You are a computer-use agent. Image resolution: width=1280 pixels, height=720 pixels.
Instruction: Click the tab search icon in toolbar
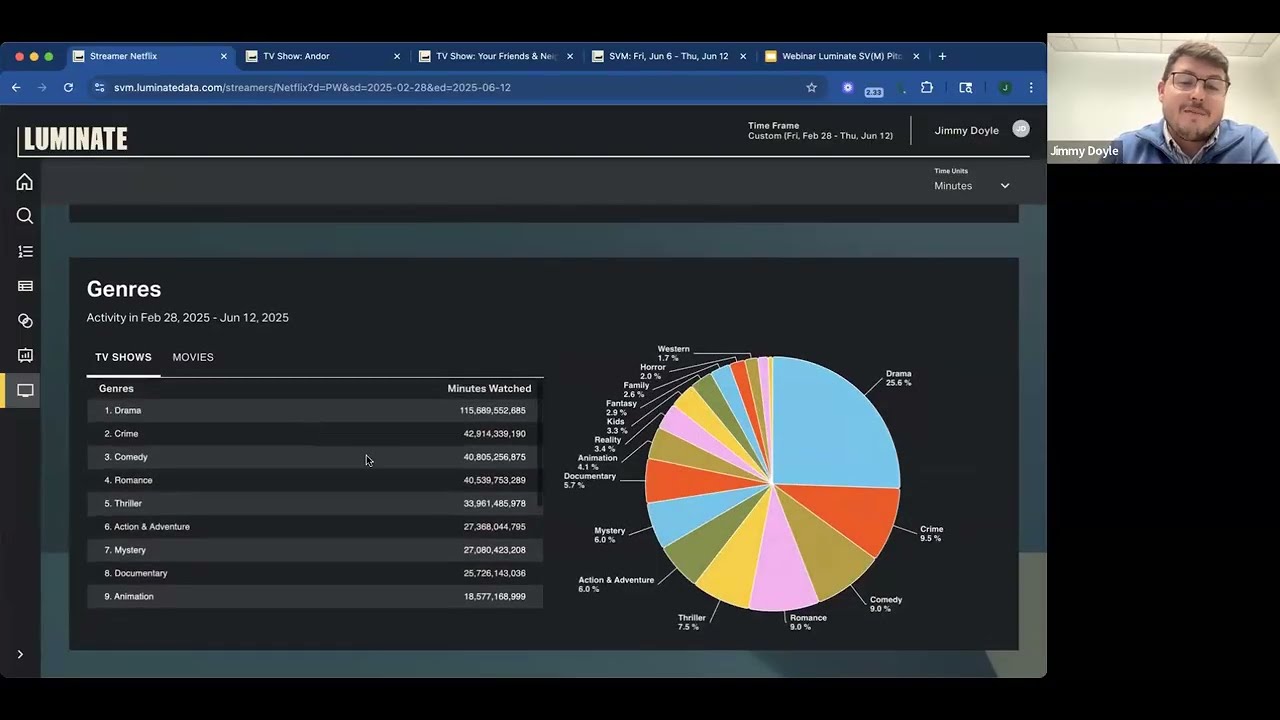coord(965,87)
